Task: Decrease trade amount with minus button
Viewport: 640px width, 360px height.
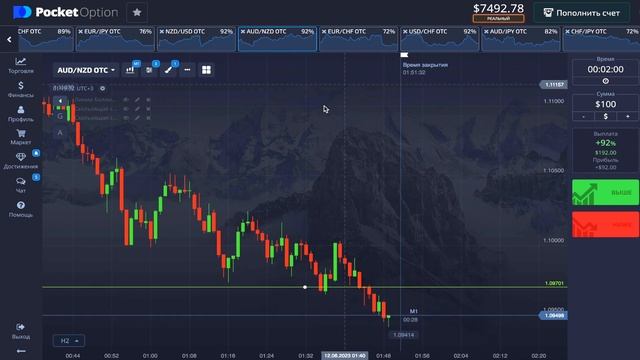Action: [584, 116]
